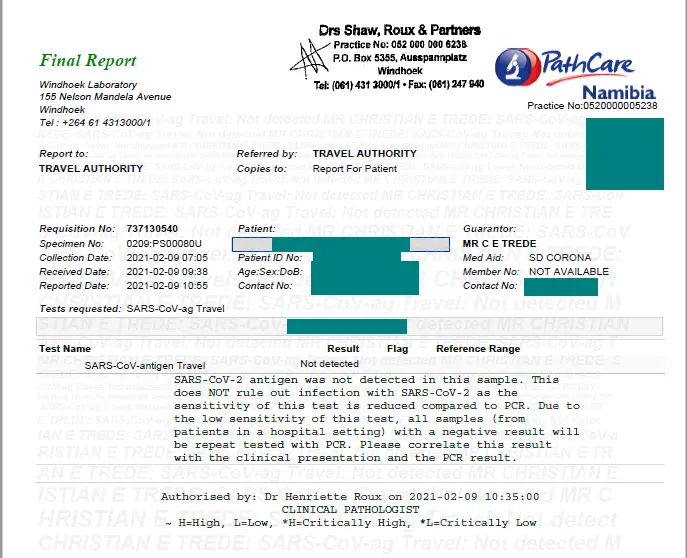Click the 'Result' column header

point(343,349)
